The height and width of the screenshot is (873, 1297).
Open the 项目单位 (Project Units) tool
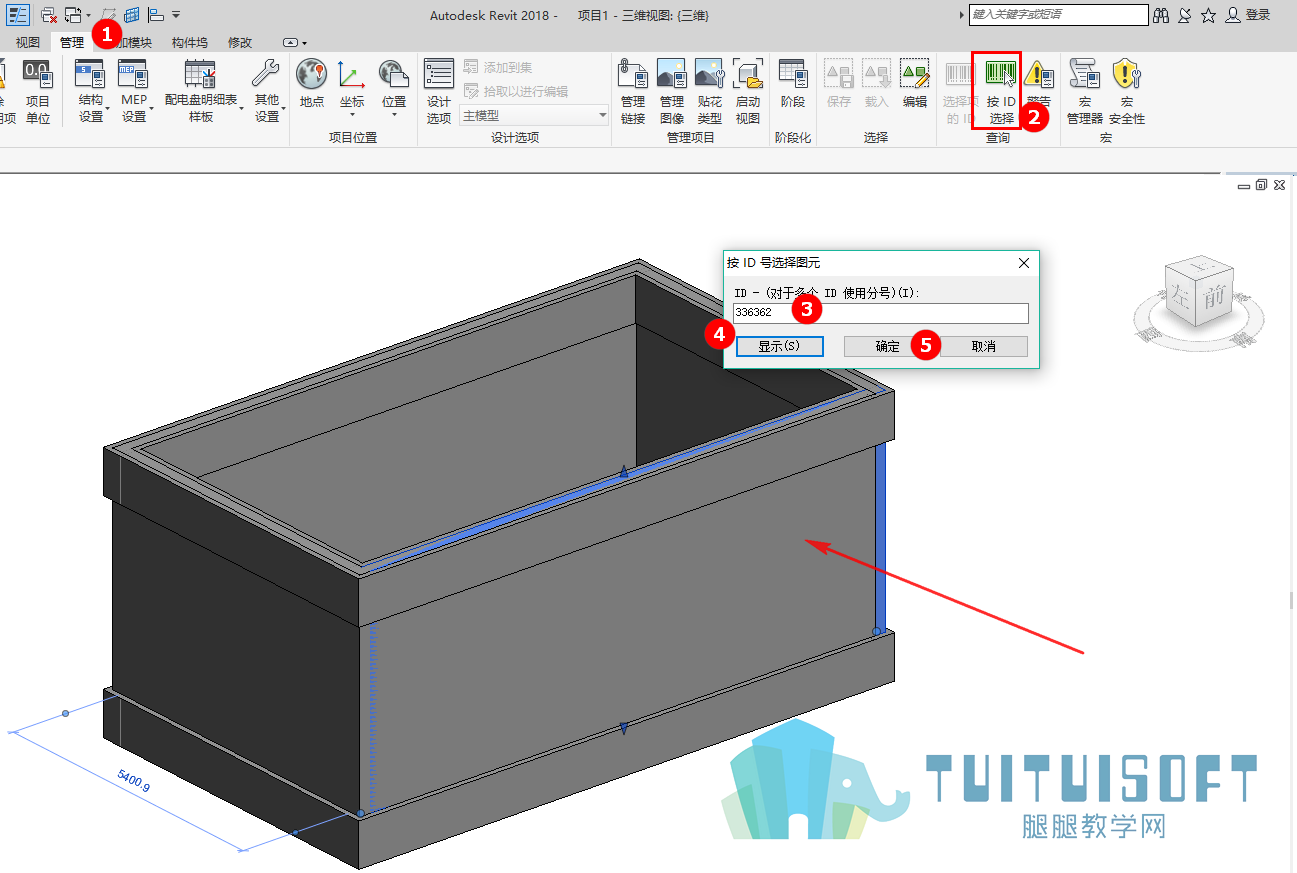[37, 90]
